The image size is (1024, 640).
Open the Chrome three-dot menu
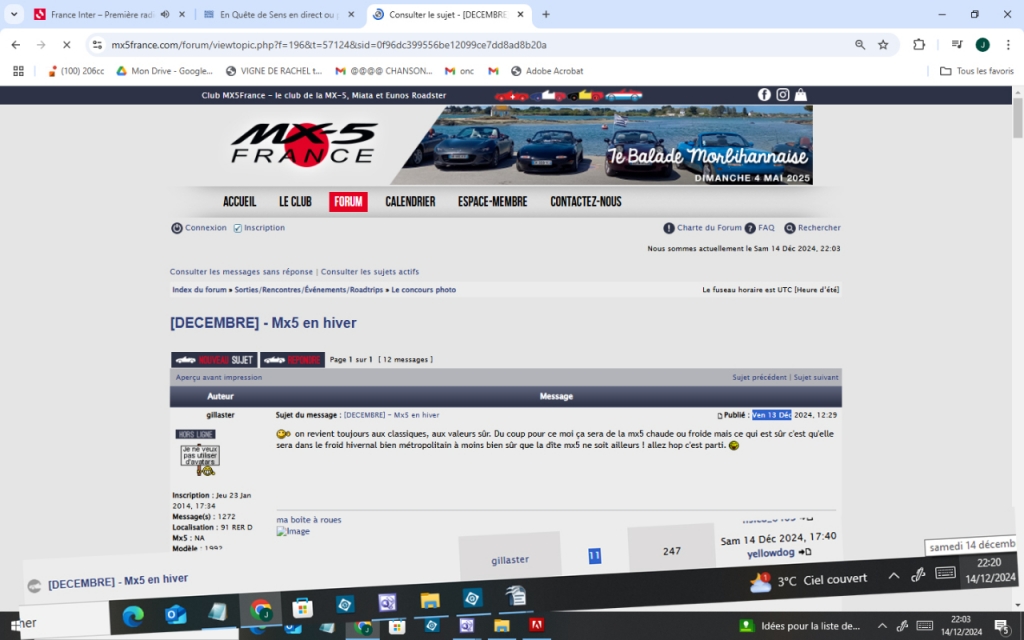pyautogui.click(x=1008, y=44)
